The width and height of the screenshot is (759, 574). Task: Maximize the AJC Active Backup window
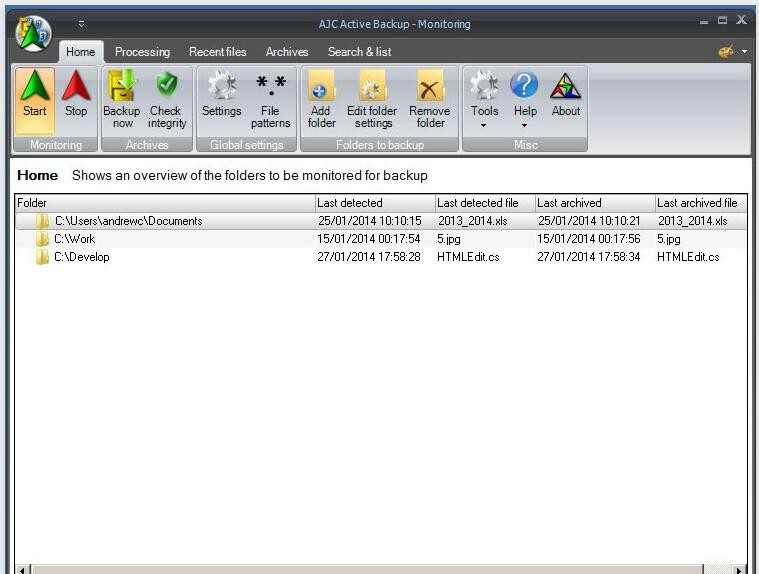click(722, 20)
